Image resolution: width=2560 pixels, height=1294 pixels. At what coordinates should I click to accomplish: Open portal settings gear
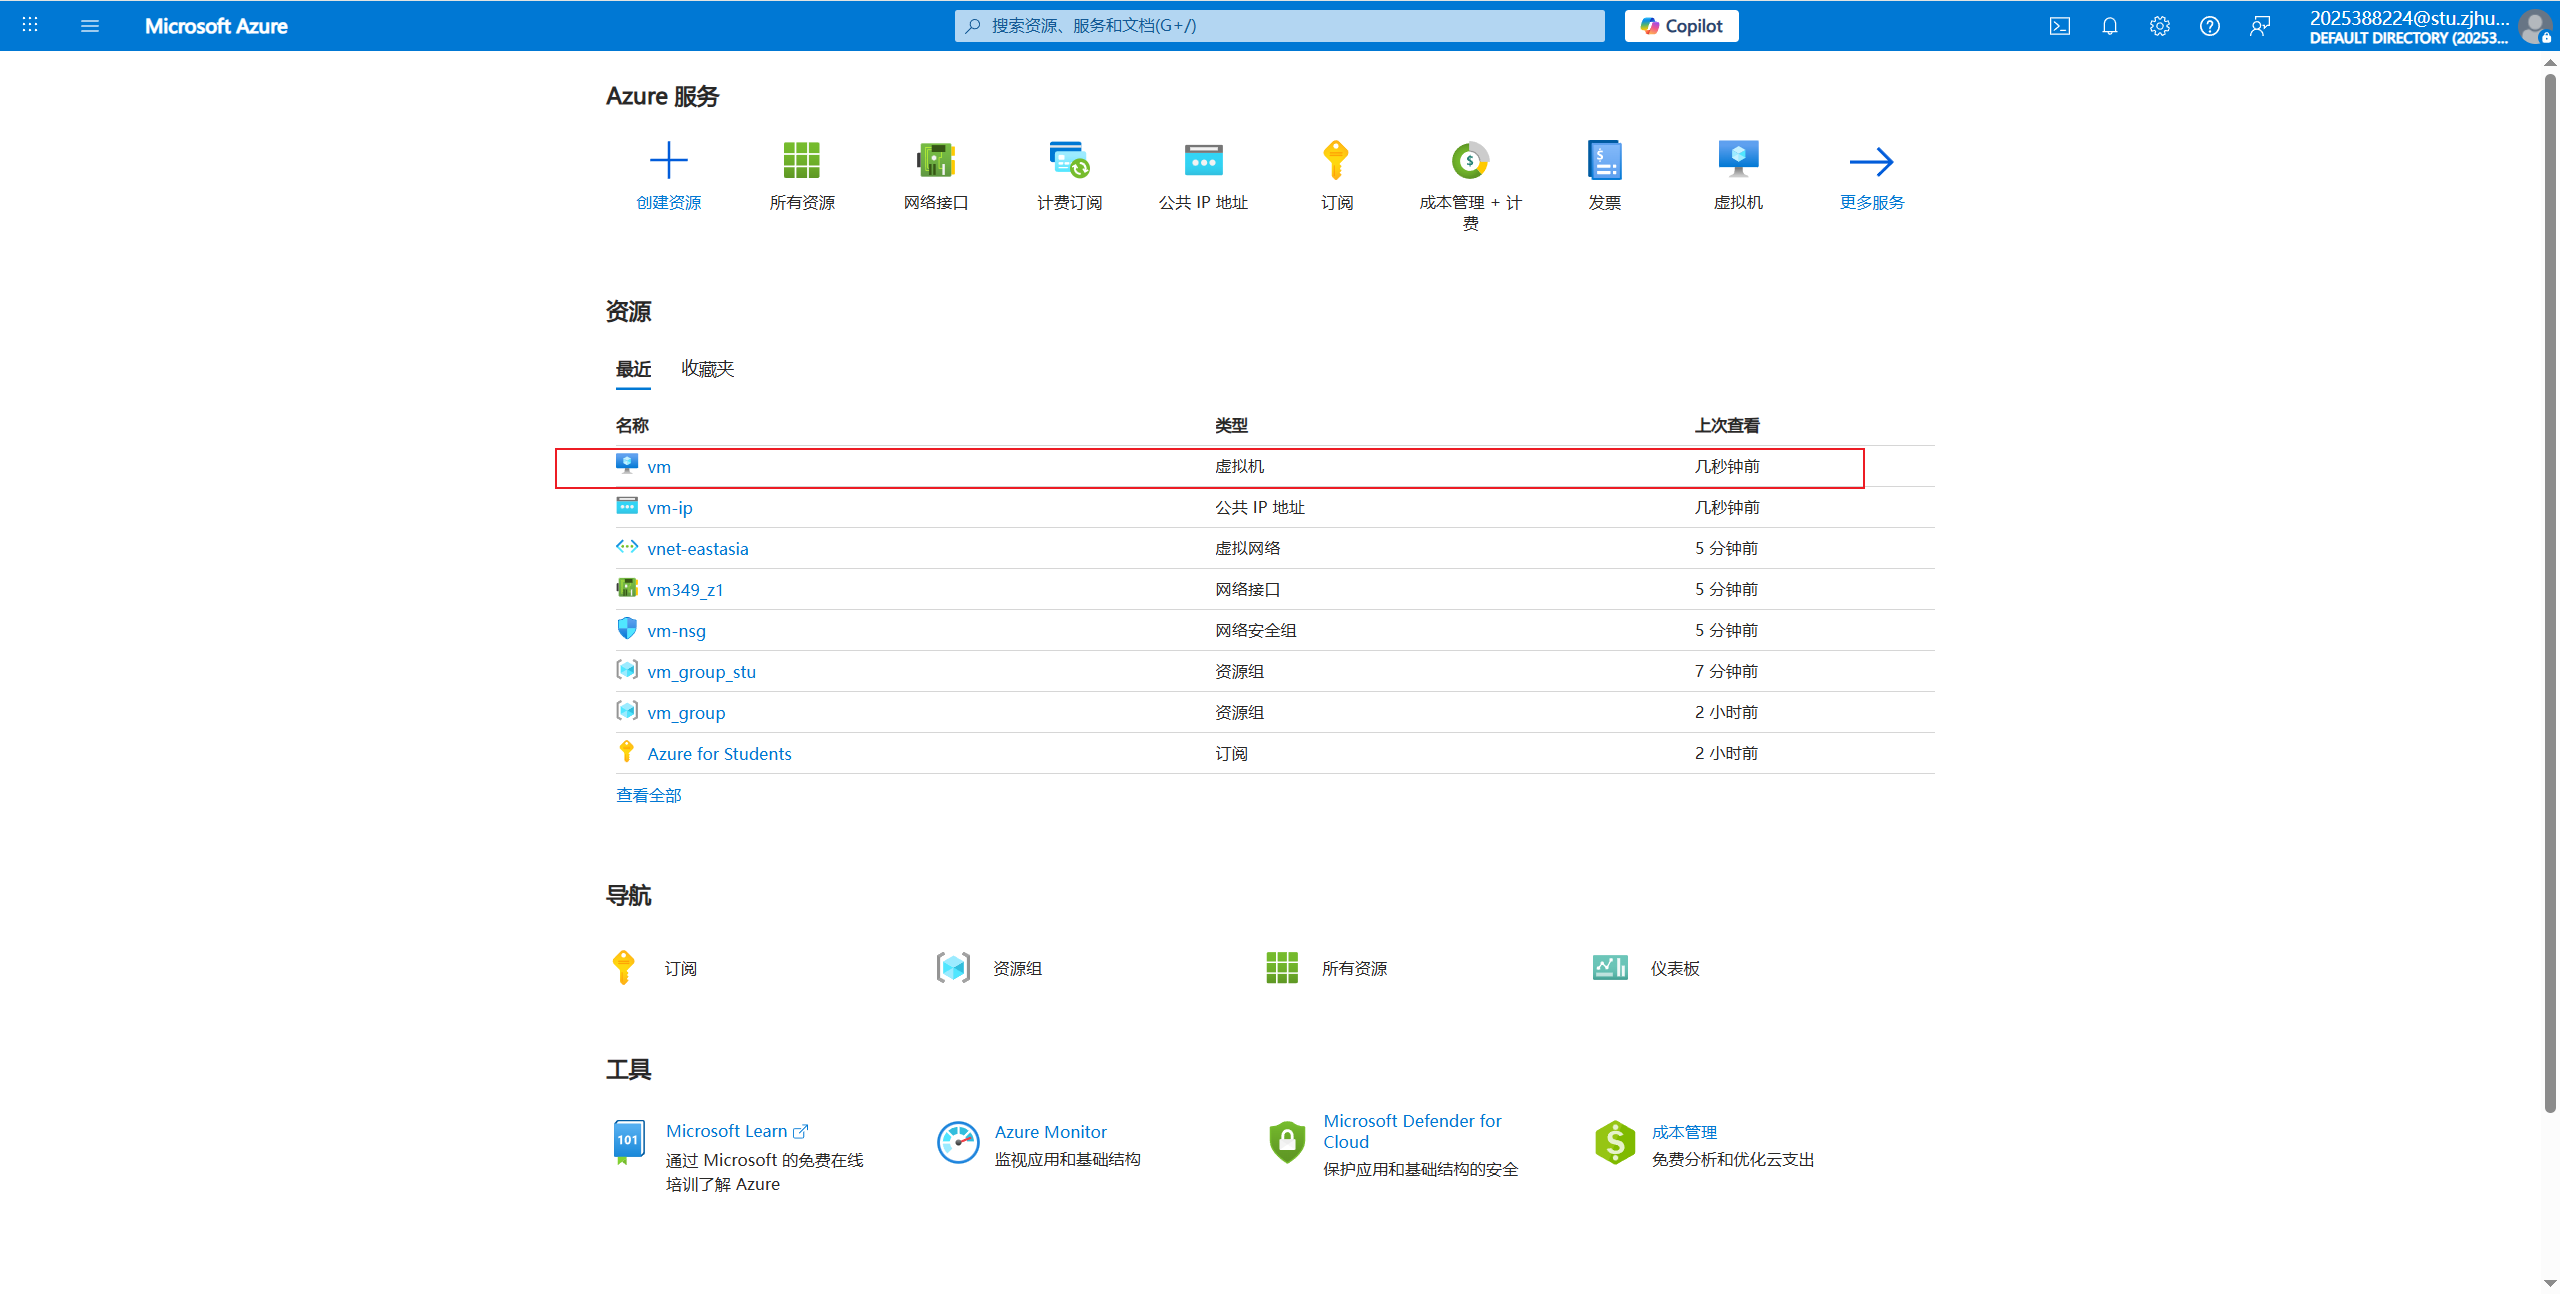coord(2160,26)
